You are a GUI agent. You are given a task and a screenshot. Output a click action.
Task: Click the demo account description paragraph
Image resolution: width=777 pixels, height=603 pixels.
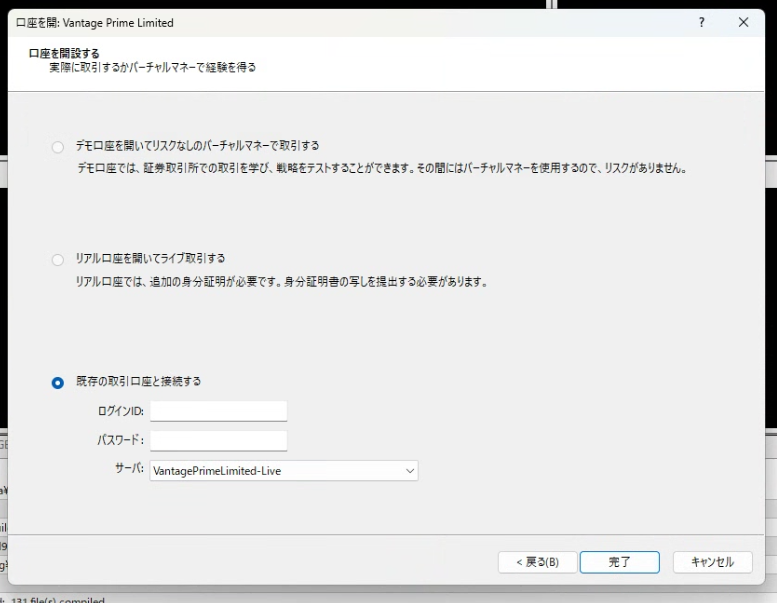383,168
